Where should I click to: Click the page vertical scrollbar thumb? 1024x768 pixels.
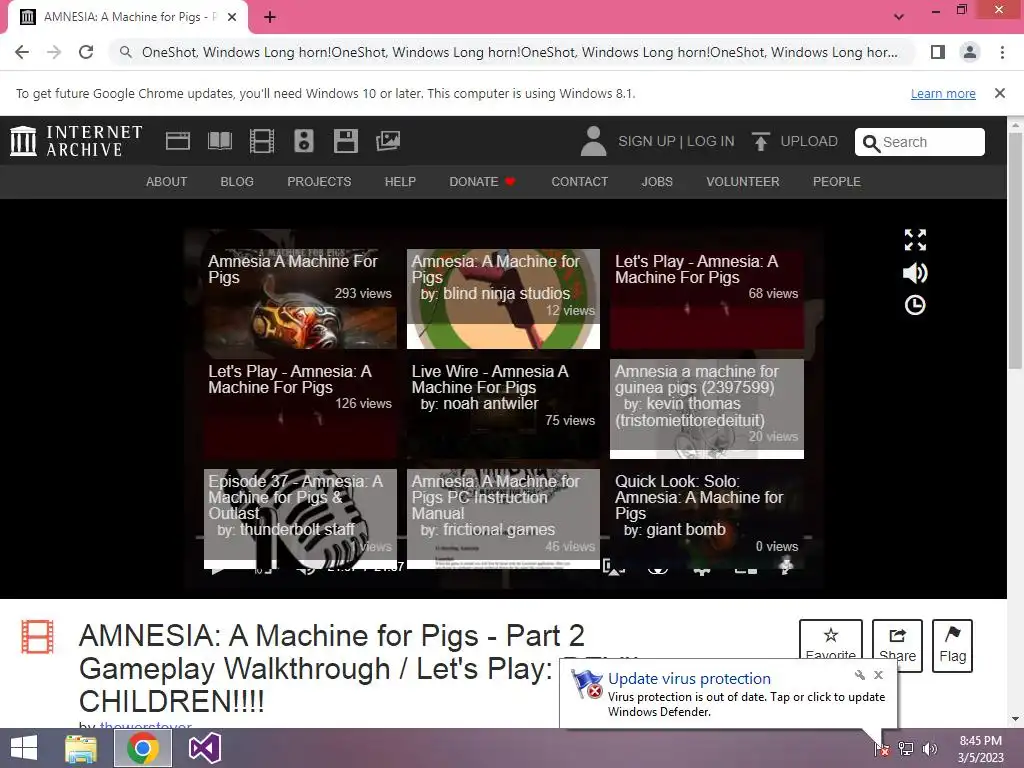pyautogui.click(x=1016, y=251)
